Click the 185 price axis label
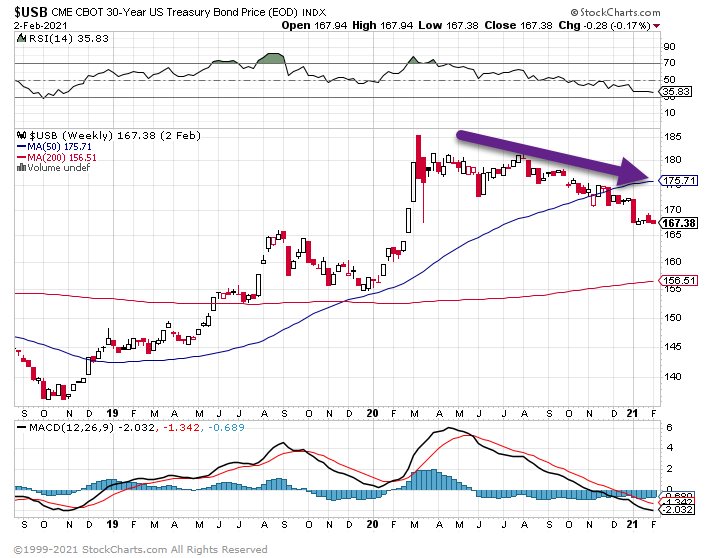720x558 pixels. pyautogui.click(x=673, y=137)
